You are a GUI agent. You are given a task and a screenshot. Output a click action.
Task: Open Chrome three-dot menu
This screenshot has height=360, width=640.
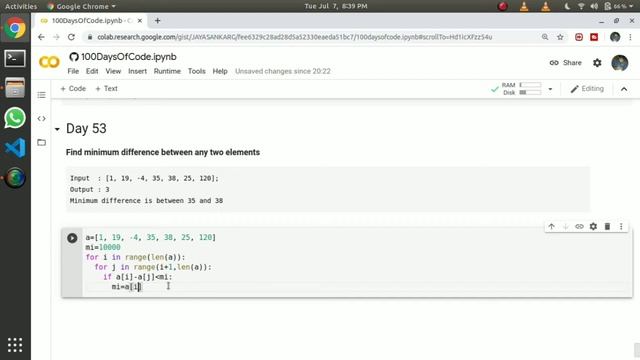point(630,37)
